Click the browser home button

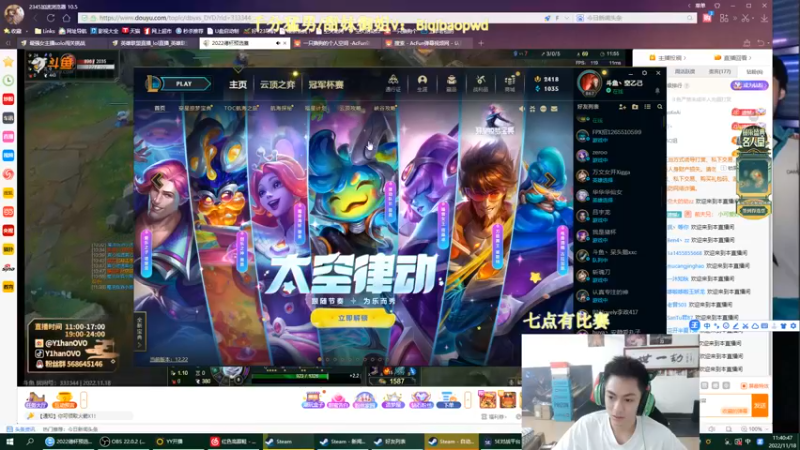(66, 18)
